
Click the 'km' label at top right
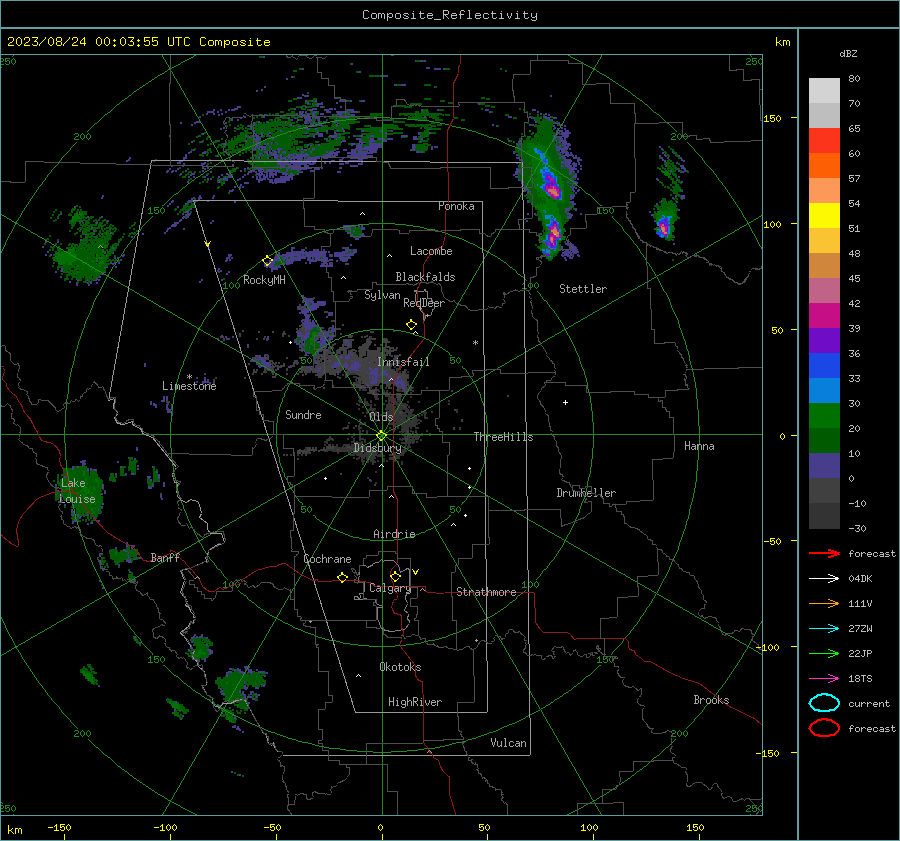click(x=782, y=42)
